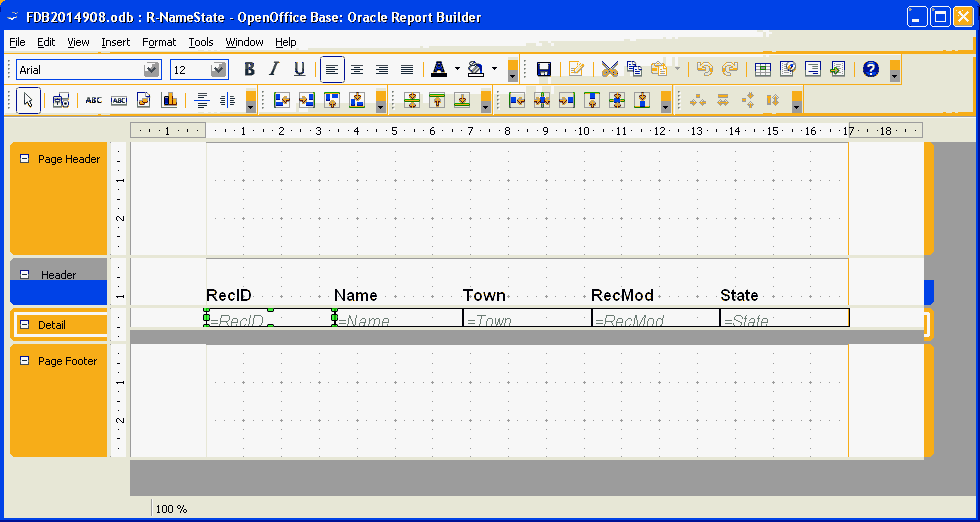The width and height of the screenshot is (980, 522).
Task: Undo the last action
Action: click(704, 69)
